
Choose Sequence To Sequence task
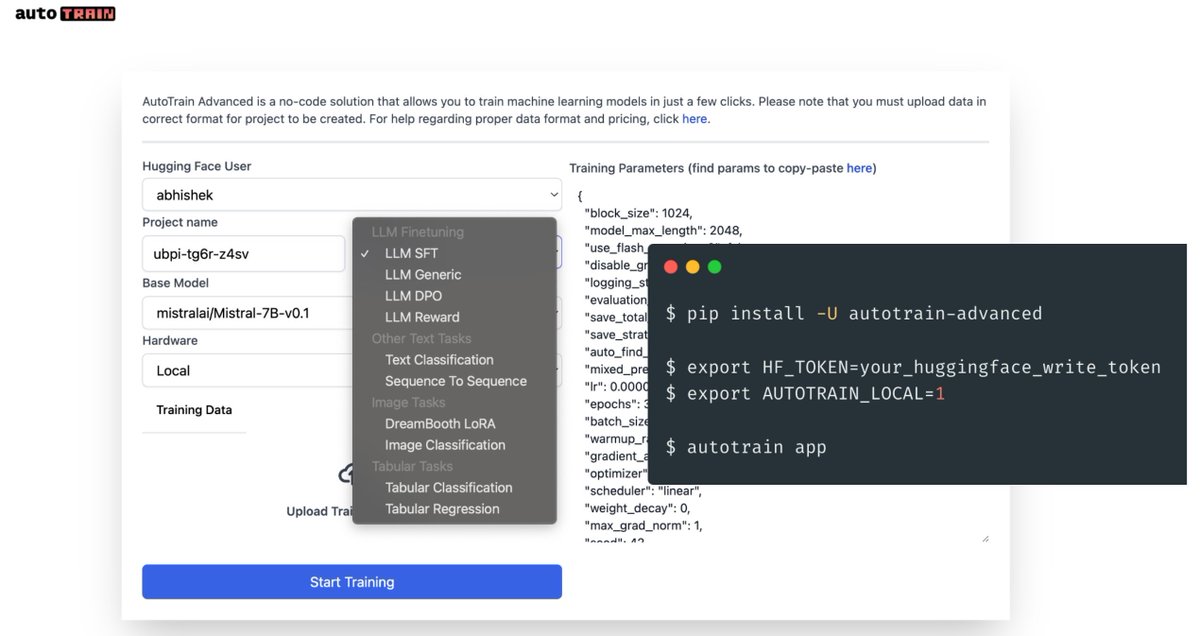[x=455, y=381]
